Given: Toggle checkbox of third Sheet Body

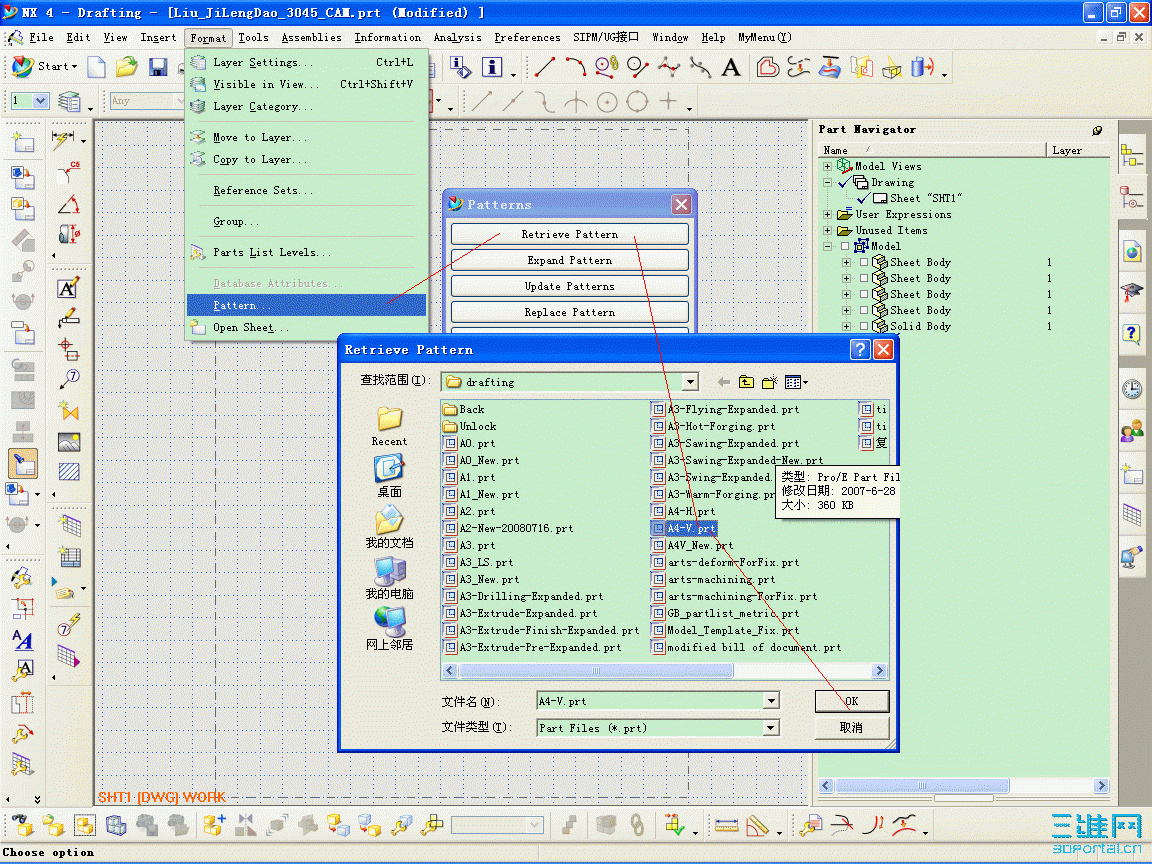Looking at the screenshot, I should pos(864,295).
